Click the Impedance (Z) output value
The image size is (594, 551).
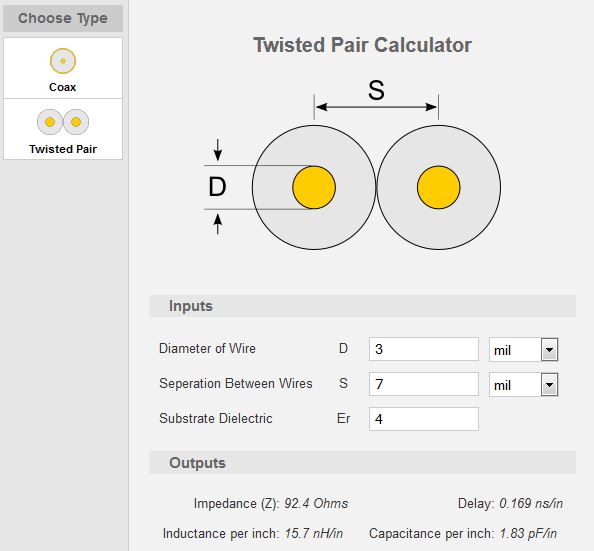pos(316,503)
